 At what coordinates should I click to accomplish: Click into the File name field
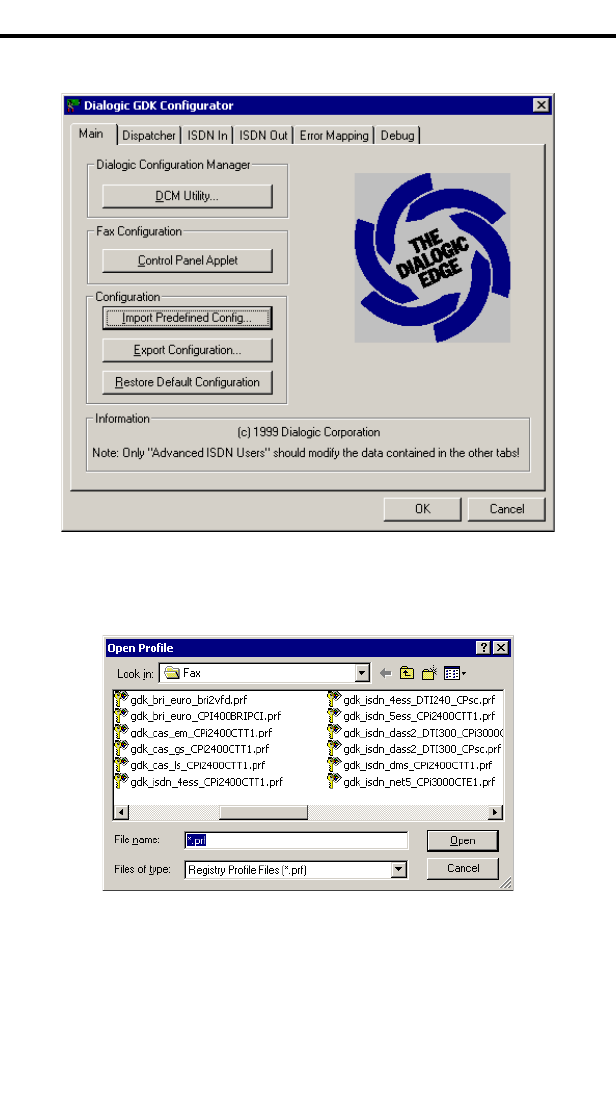coord(296,841)
